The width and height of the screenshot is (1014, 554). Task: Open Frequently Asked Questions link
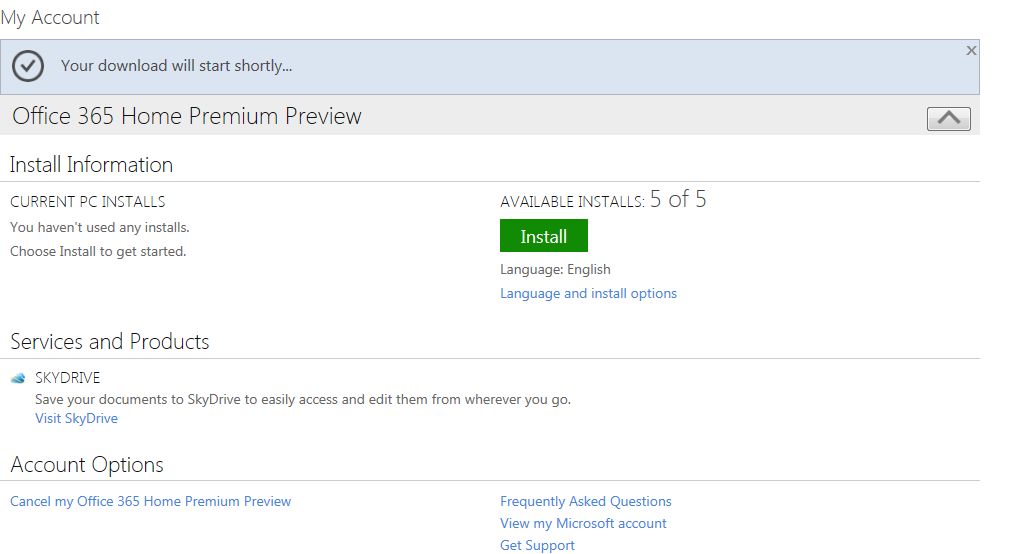click(585, 501)
